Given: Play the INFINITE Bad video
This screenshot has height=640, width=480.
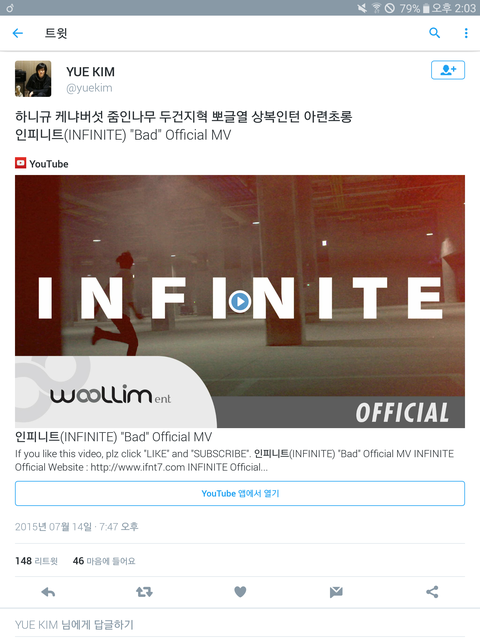Looking at the screenshot, I should pyautogui.click(x=240, y=301).
